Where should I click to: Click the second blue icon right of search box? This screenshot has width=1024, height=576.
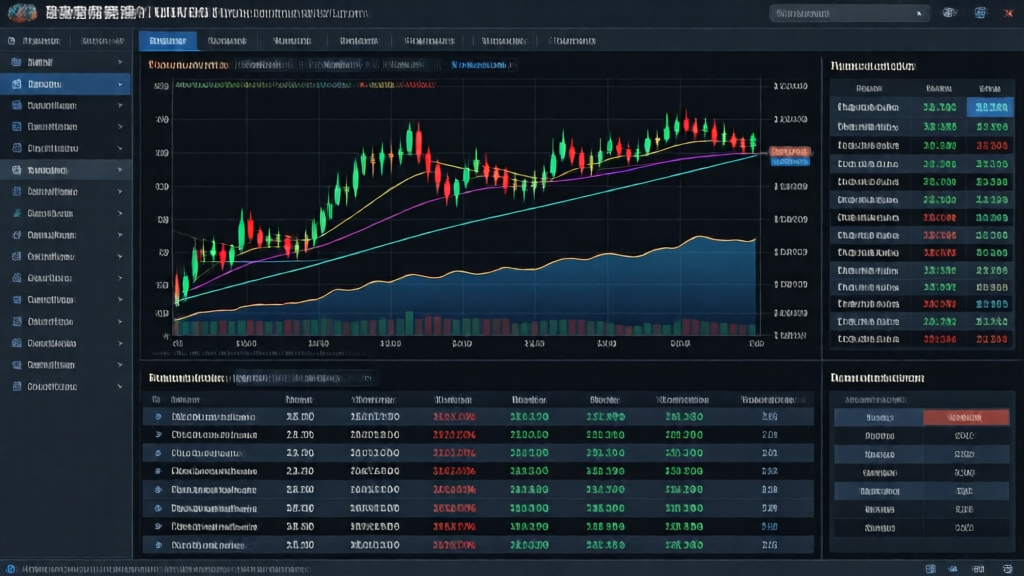pos(980,13)
